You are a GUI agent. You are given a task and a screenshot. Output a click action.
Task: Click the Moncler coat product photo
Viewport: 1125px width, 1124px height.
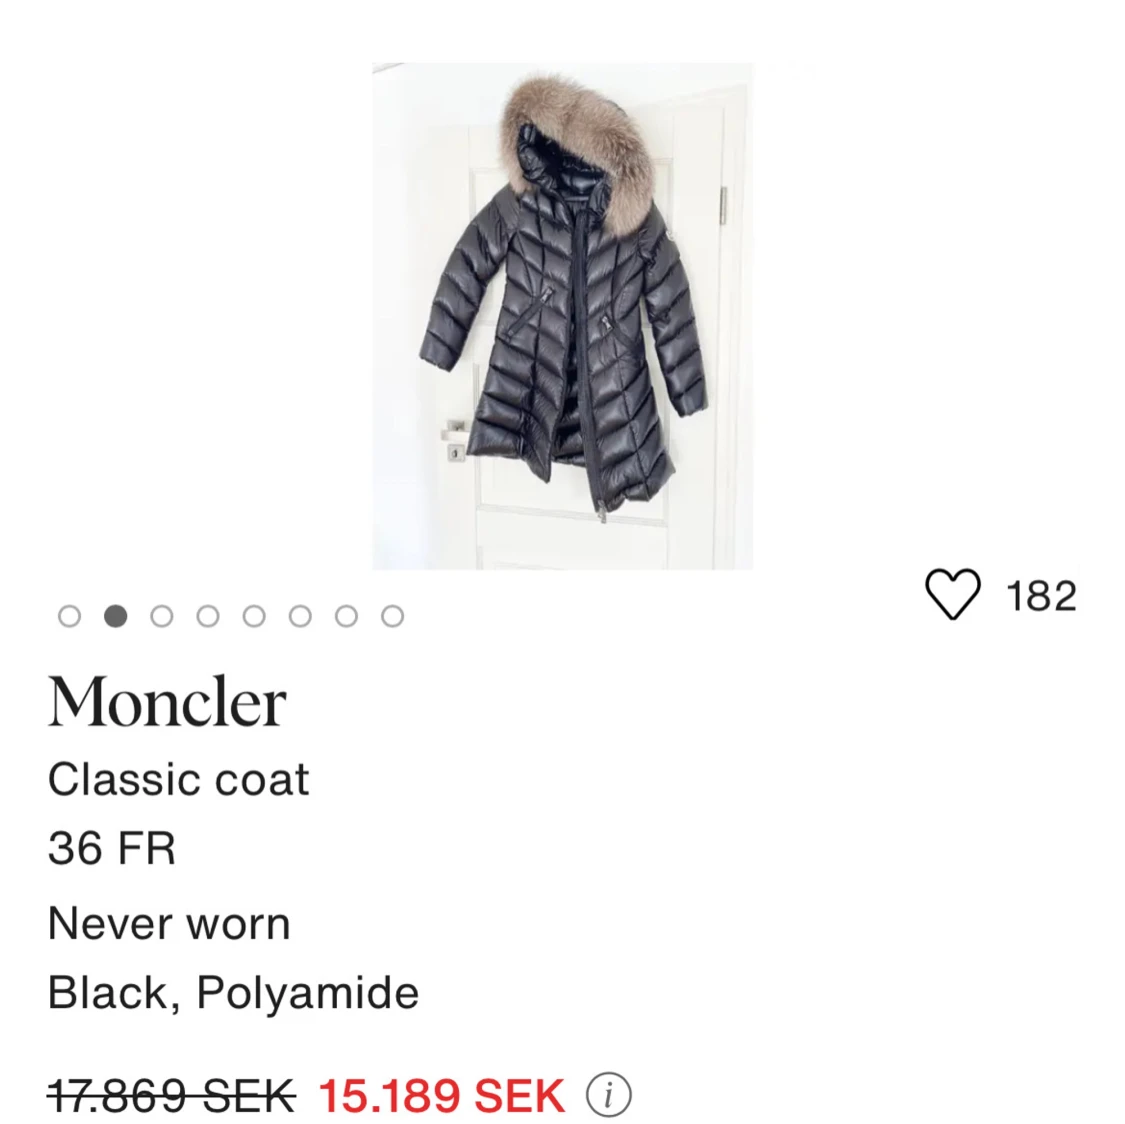[562, 316]
